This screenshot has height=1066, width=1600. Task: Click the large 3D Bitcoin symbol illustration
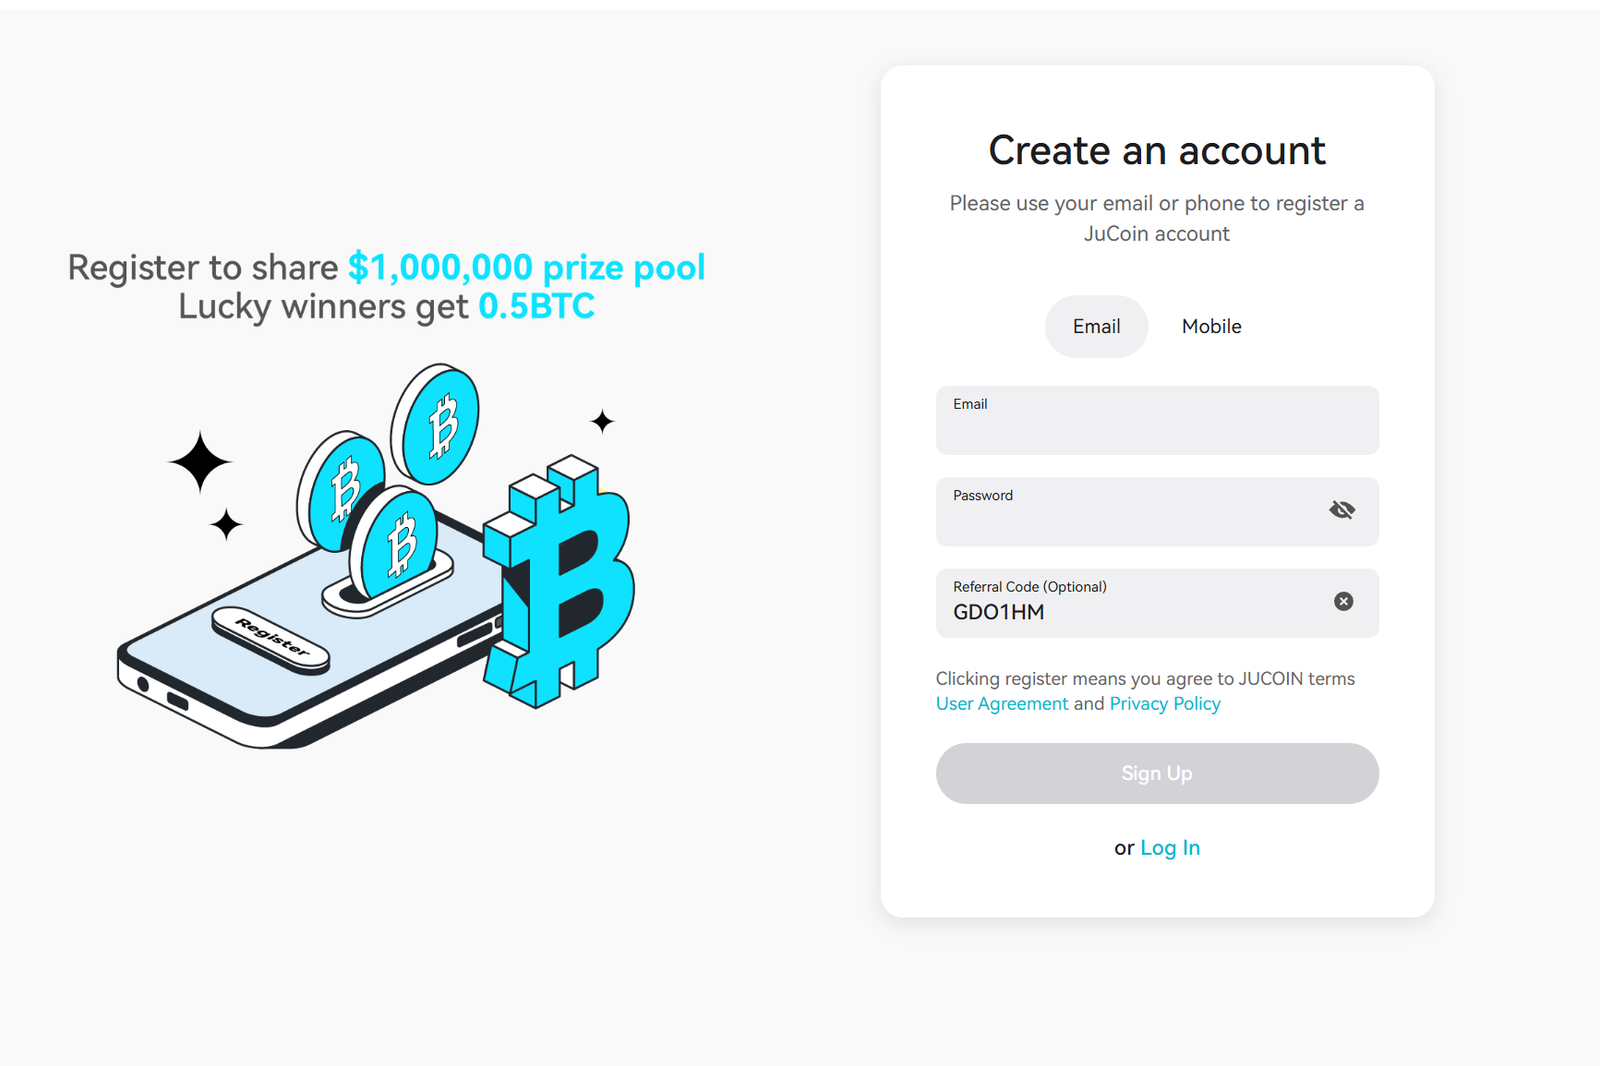tap(558, 582)
